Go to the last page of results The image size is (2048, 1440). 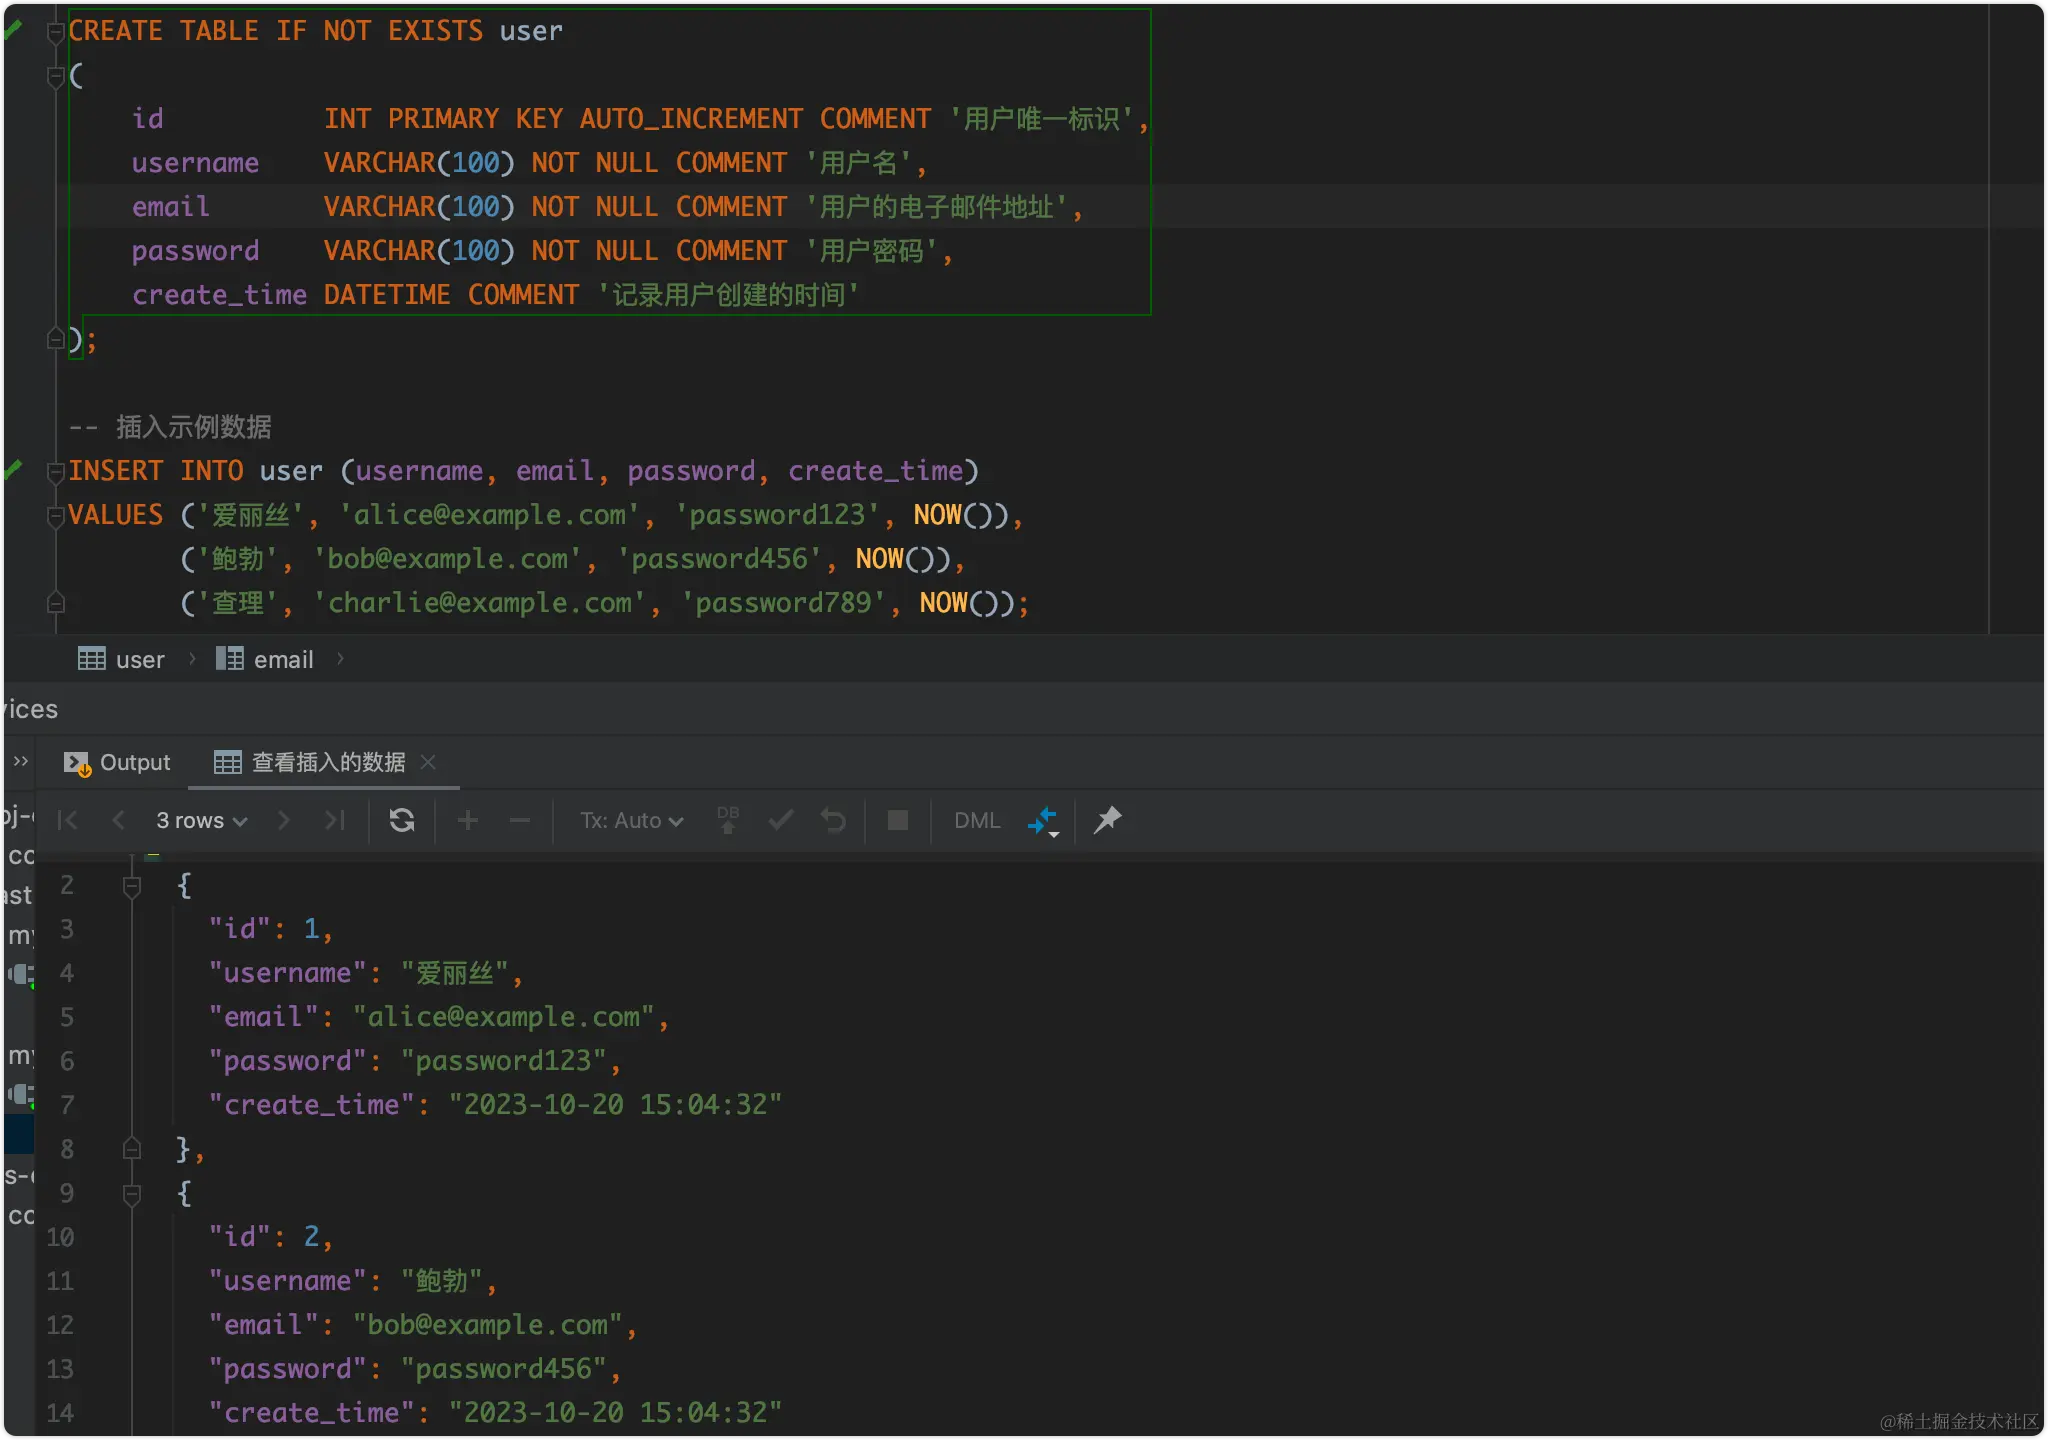click(335, 820)
